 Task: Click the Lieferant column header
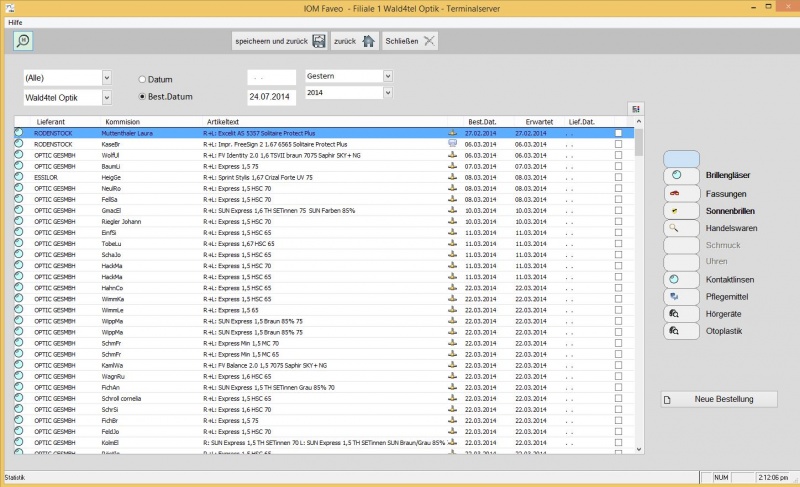[x=50, y=121]
